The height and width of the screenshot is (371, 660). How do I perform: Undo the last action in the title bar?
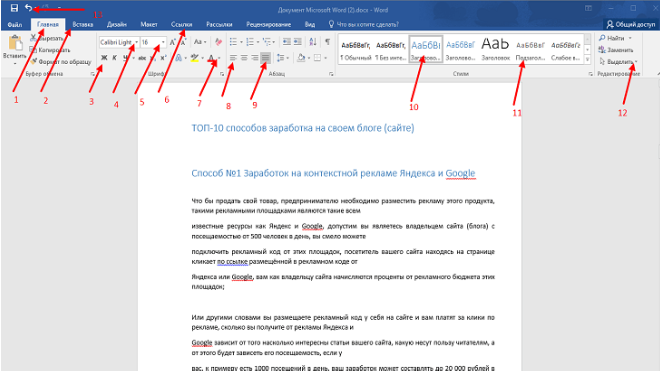29,8
